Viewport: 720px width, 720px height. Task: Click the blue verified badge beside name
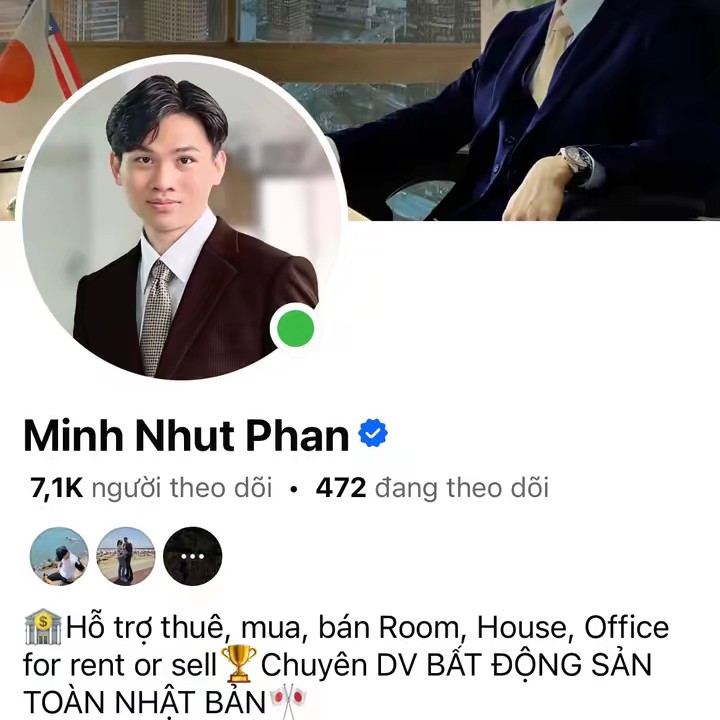coord(373,433)
